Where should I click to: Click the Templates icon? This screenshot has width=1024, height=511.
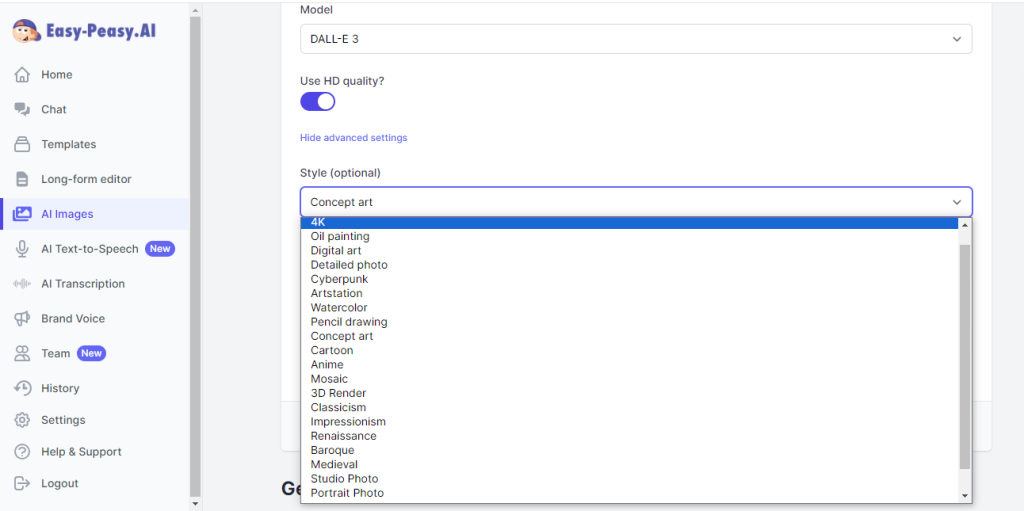22,144
